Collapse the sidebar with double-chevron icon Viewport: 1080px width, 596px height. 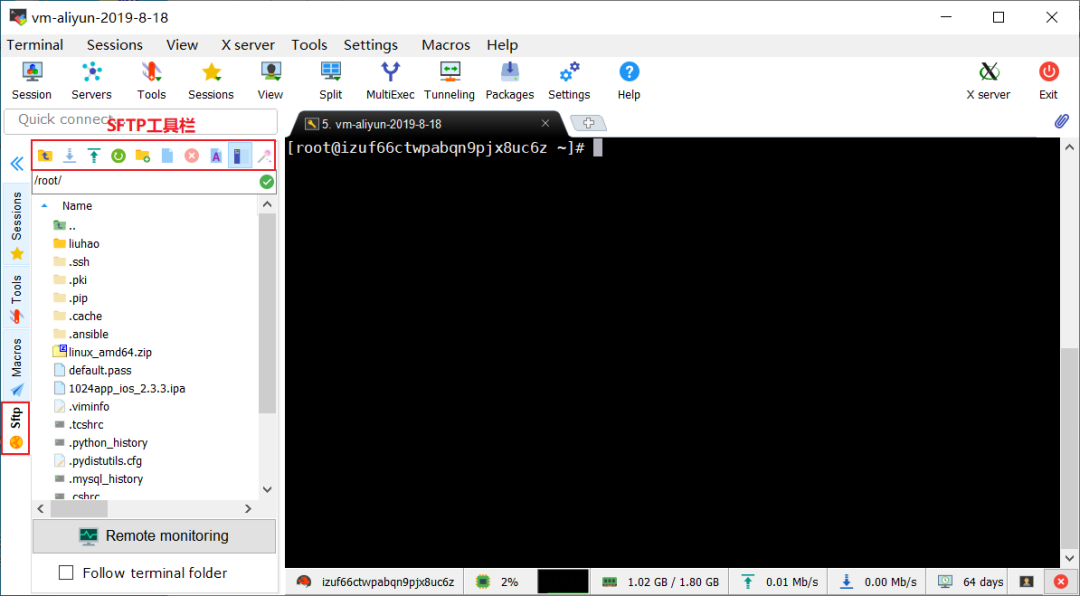(17, 164)
